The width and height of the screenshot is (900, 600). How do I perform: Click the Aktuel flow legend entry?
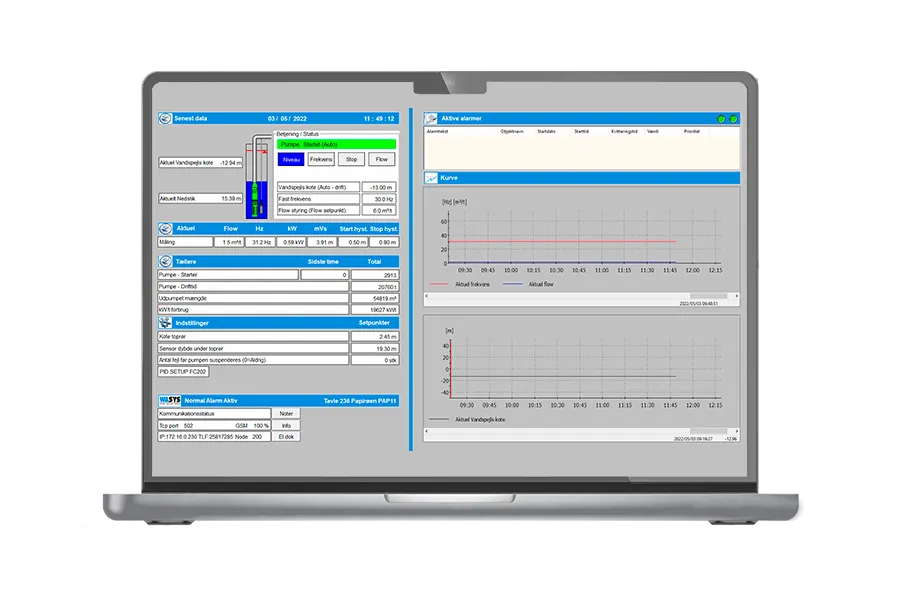pyautogui.click(x=528, y=284)
